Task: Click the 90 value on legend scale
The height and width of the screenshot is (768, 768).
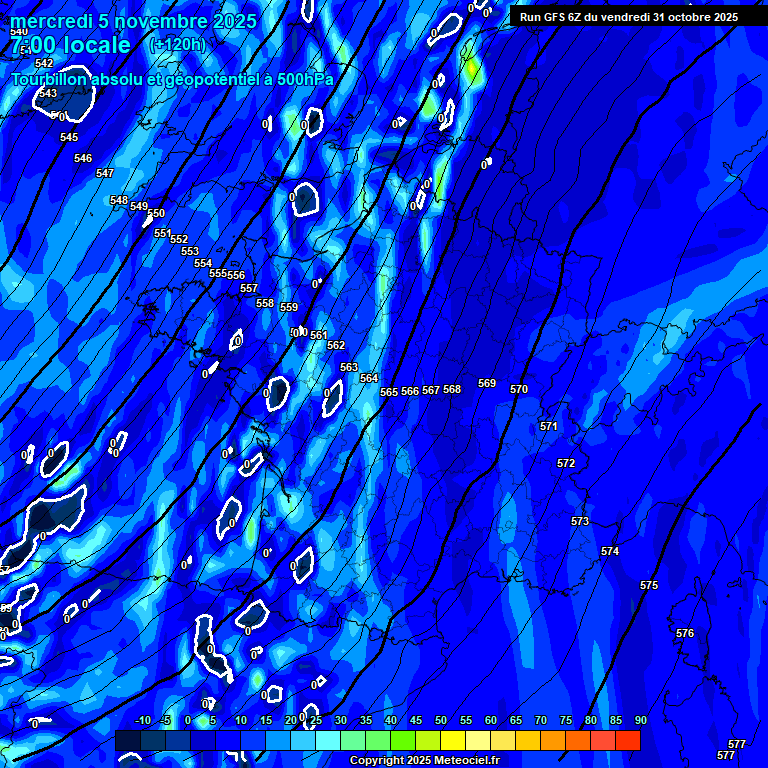Action: click(x=640, y=721)
